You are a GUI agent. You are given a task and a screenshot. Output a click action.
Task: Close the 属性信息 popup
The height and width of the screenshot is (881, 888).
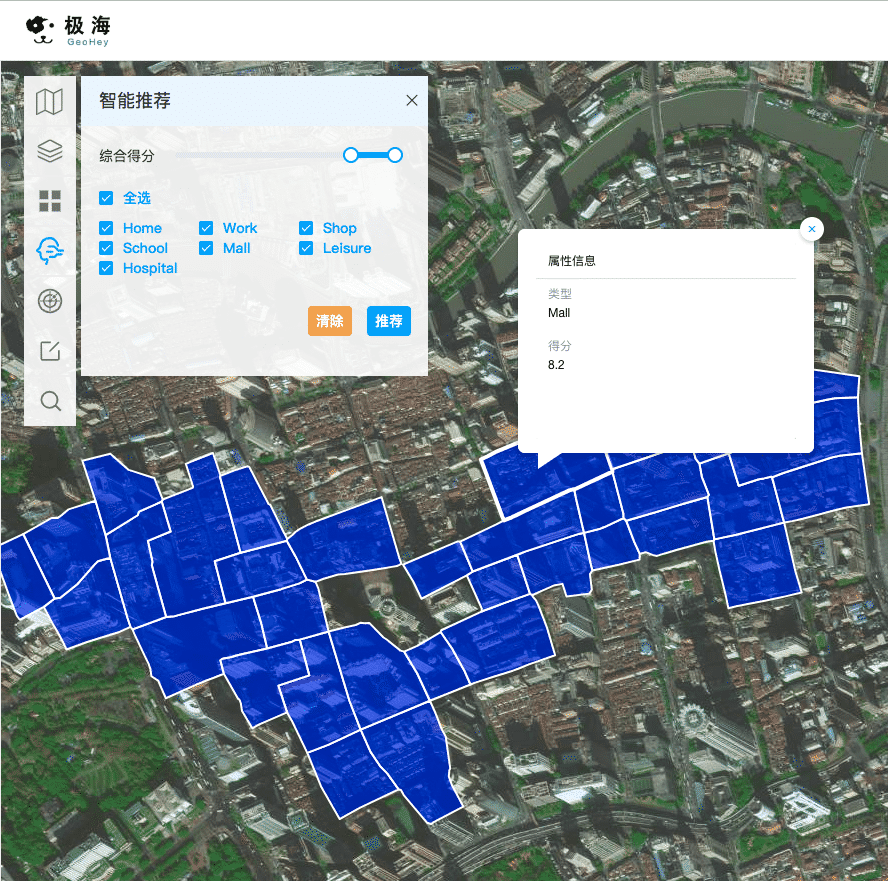pyautogui.click(x=812, y=229)
